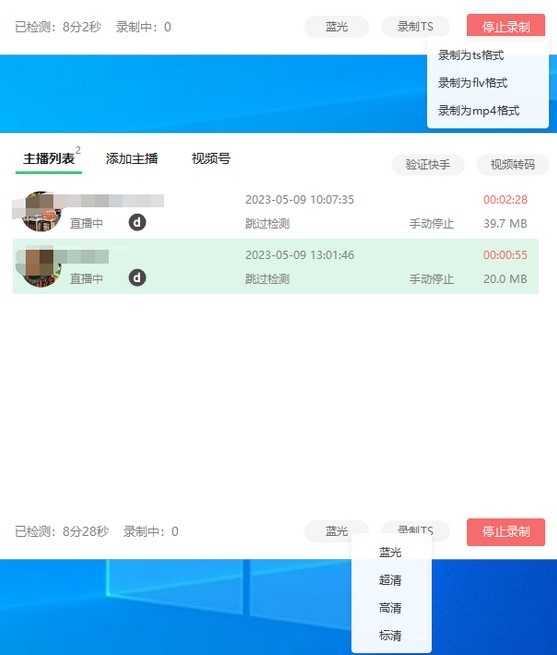Select 标清 quality option
Image resolution: width=557 pixels, height=655 pixels.
[390, 635]
